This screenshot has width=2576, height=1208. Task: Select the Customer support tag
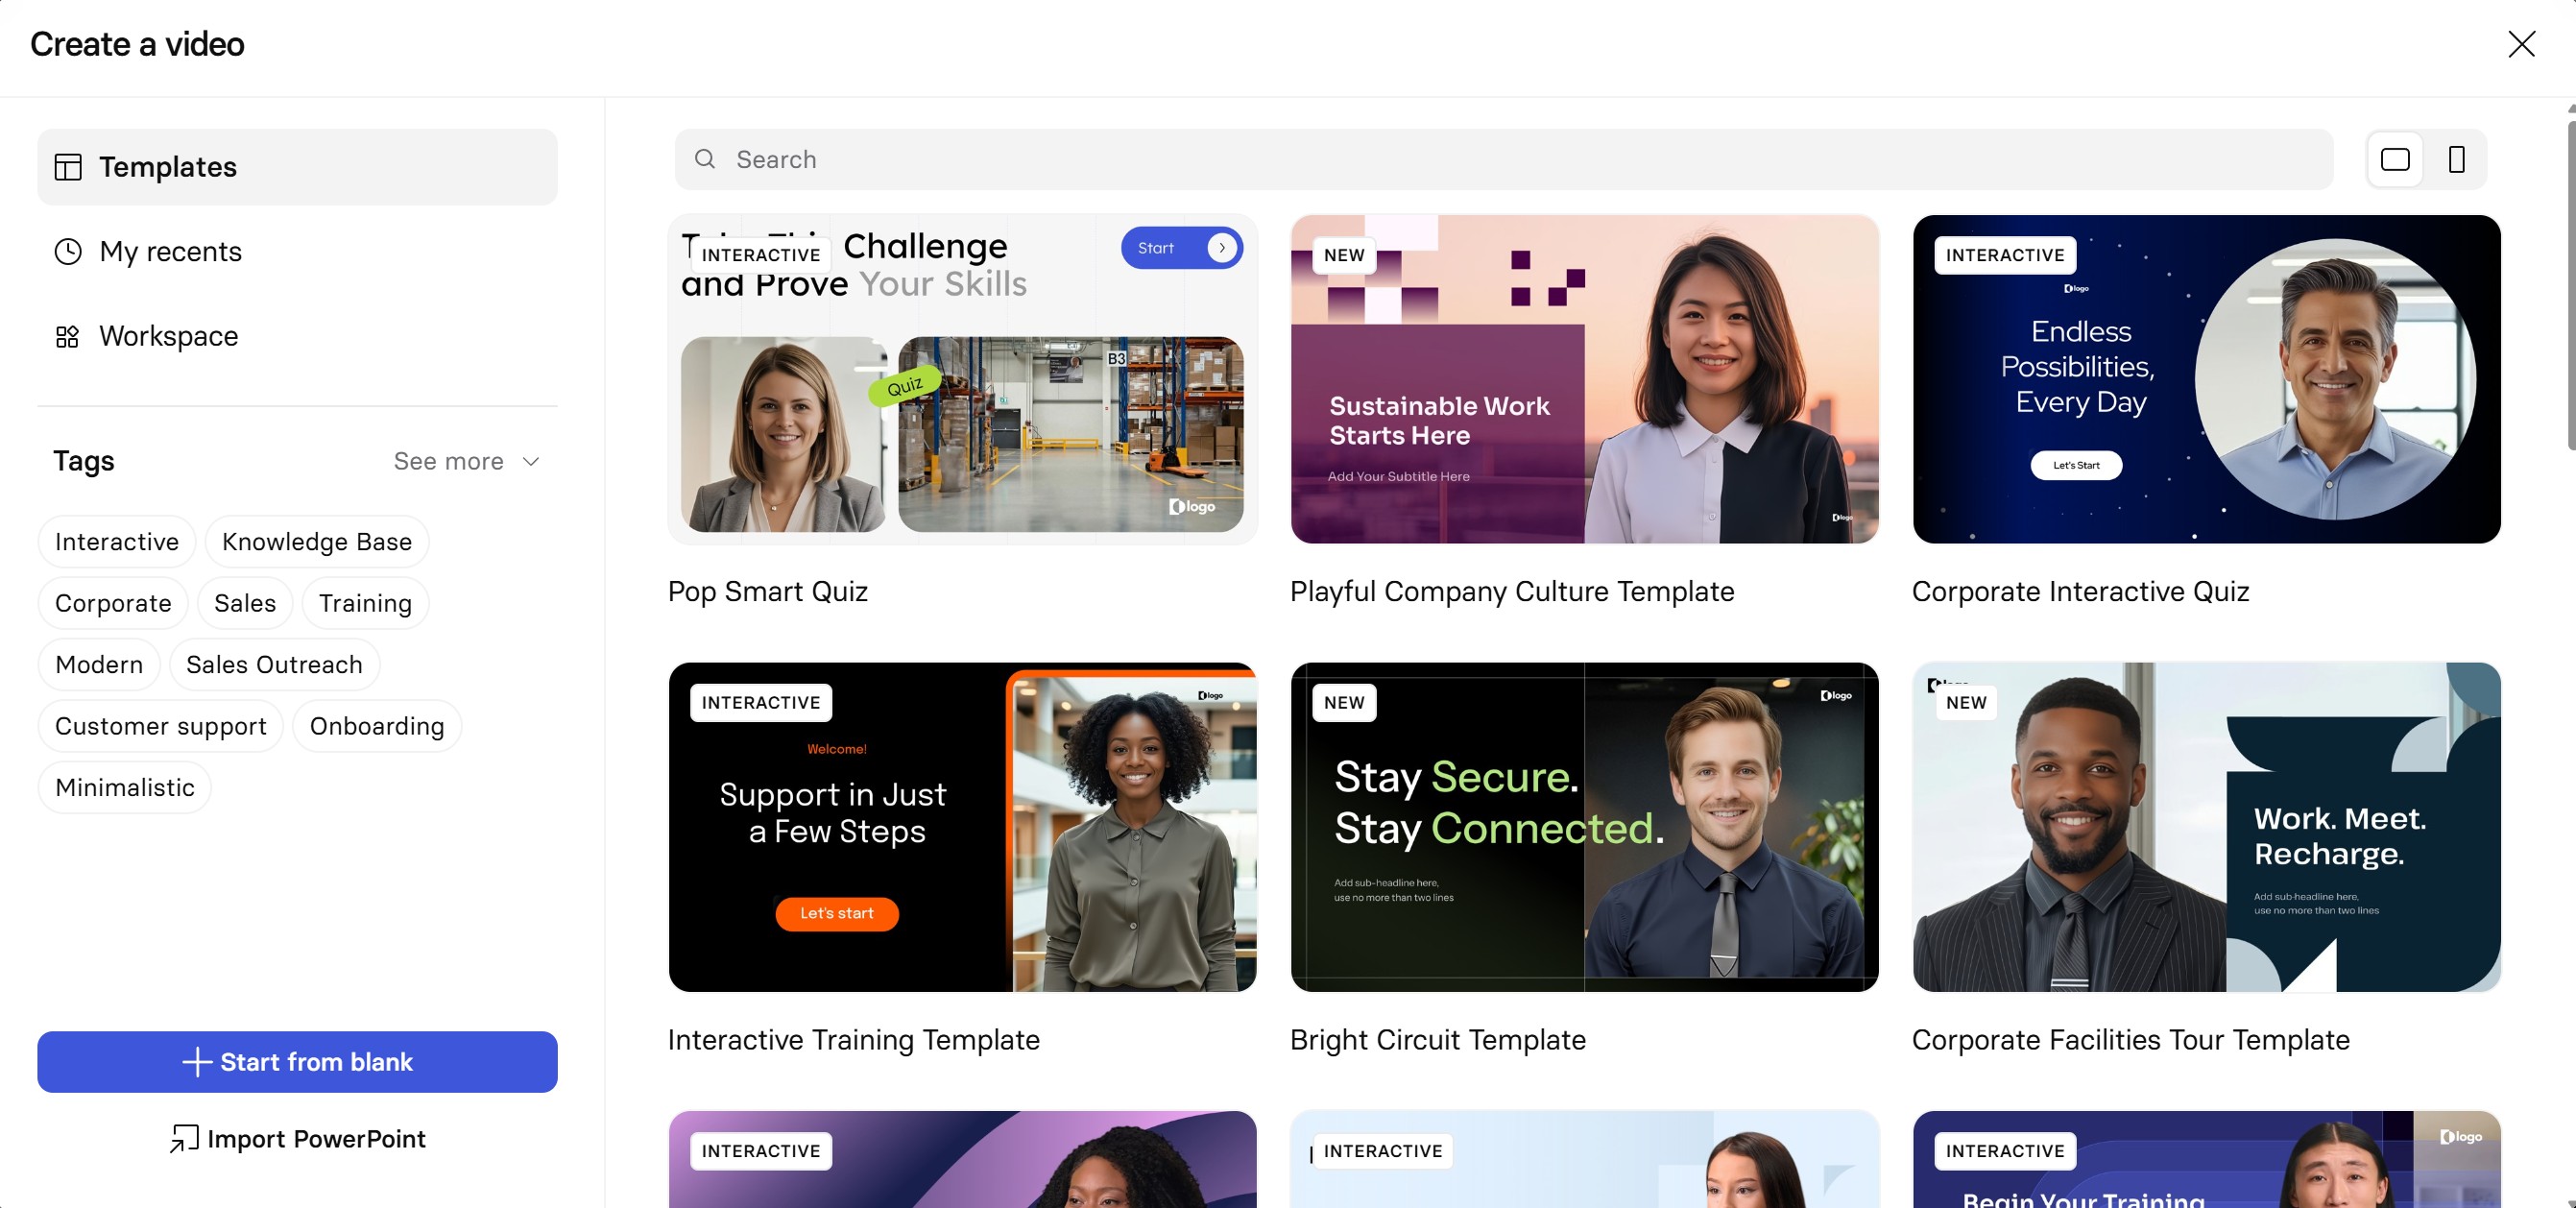161,726
